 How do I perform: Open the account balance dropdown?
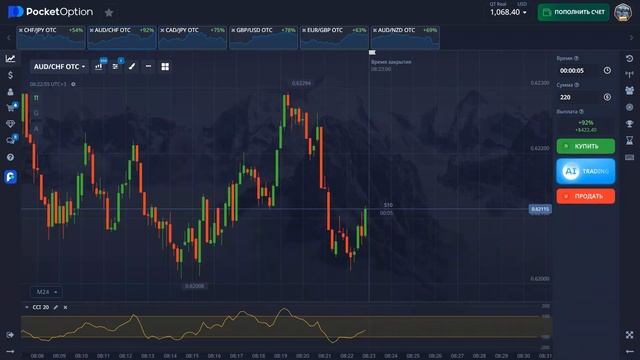pos(508,12)
